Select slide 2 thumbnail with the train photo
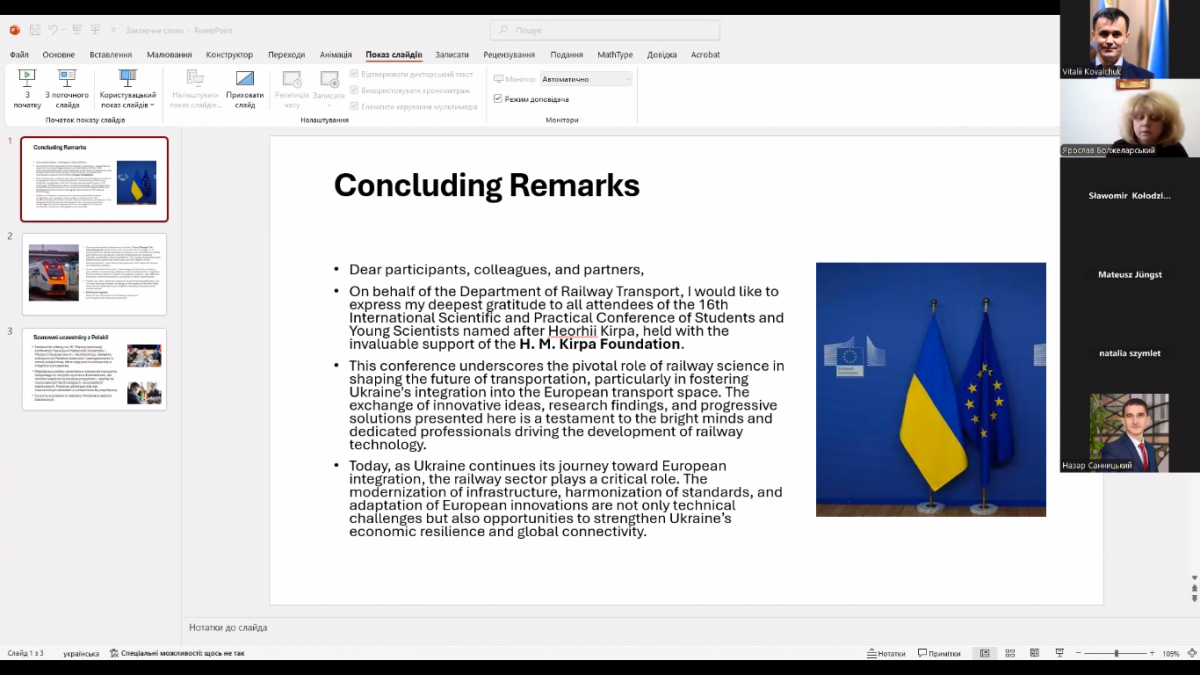1200x675 pixels. pos(94,274)
